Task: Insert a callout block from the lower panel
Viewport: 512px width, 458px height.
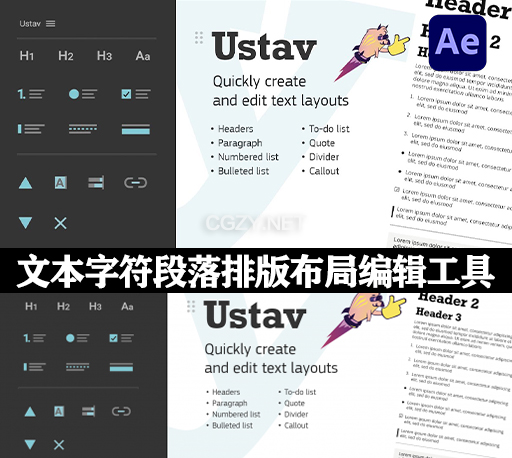Action: point(121,367)
